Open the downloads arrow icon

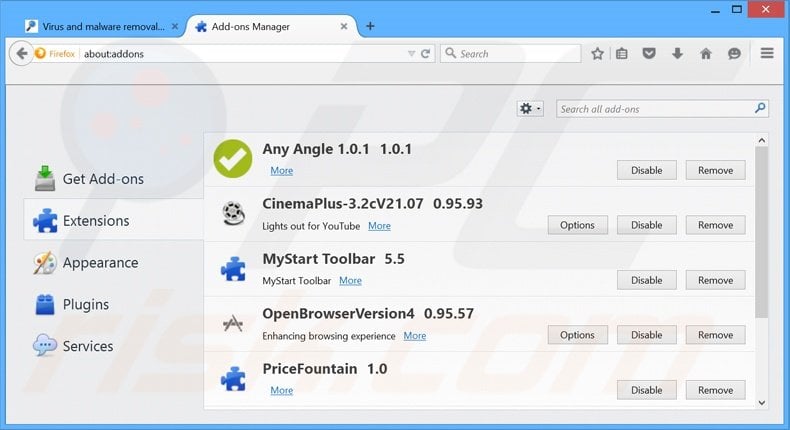coord(678,53)
